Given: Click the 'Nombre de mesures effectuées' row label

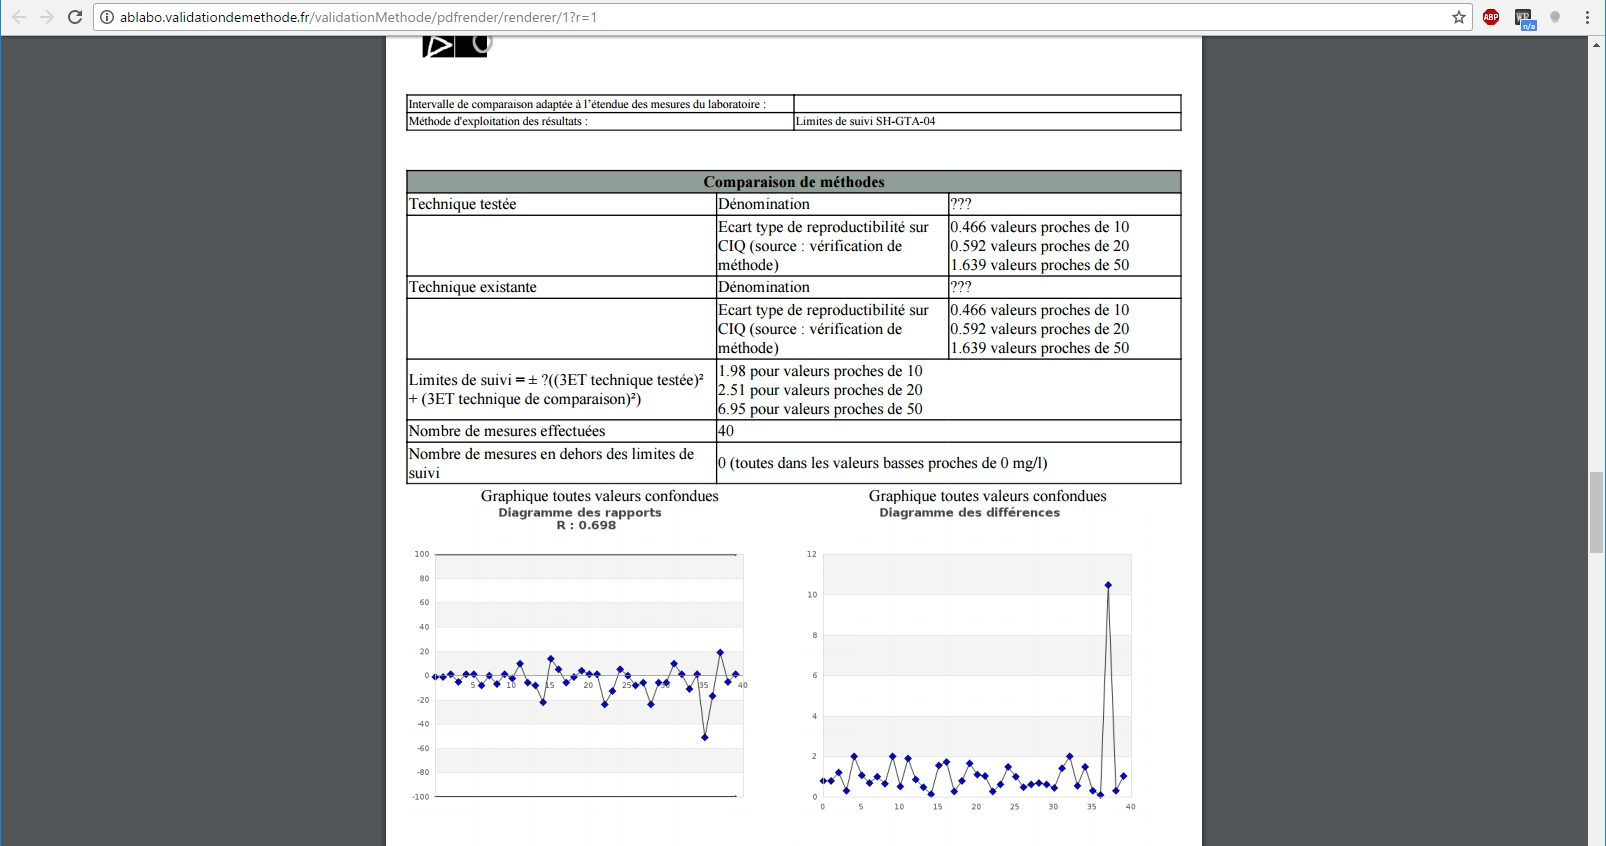Looking at the screenshot, I should (x=507, y=431).
